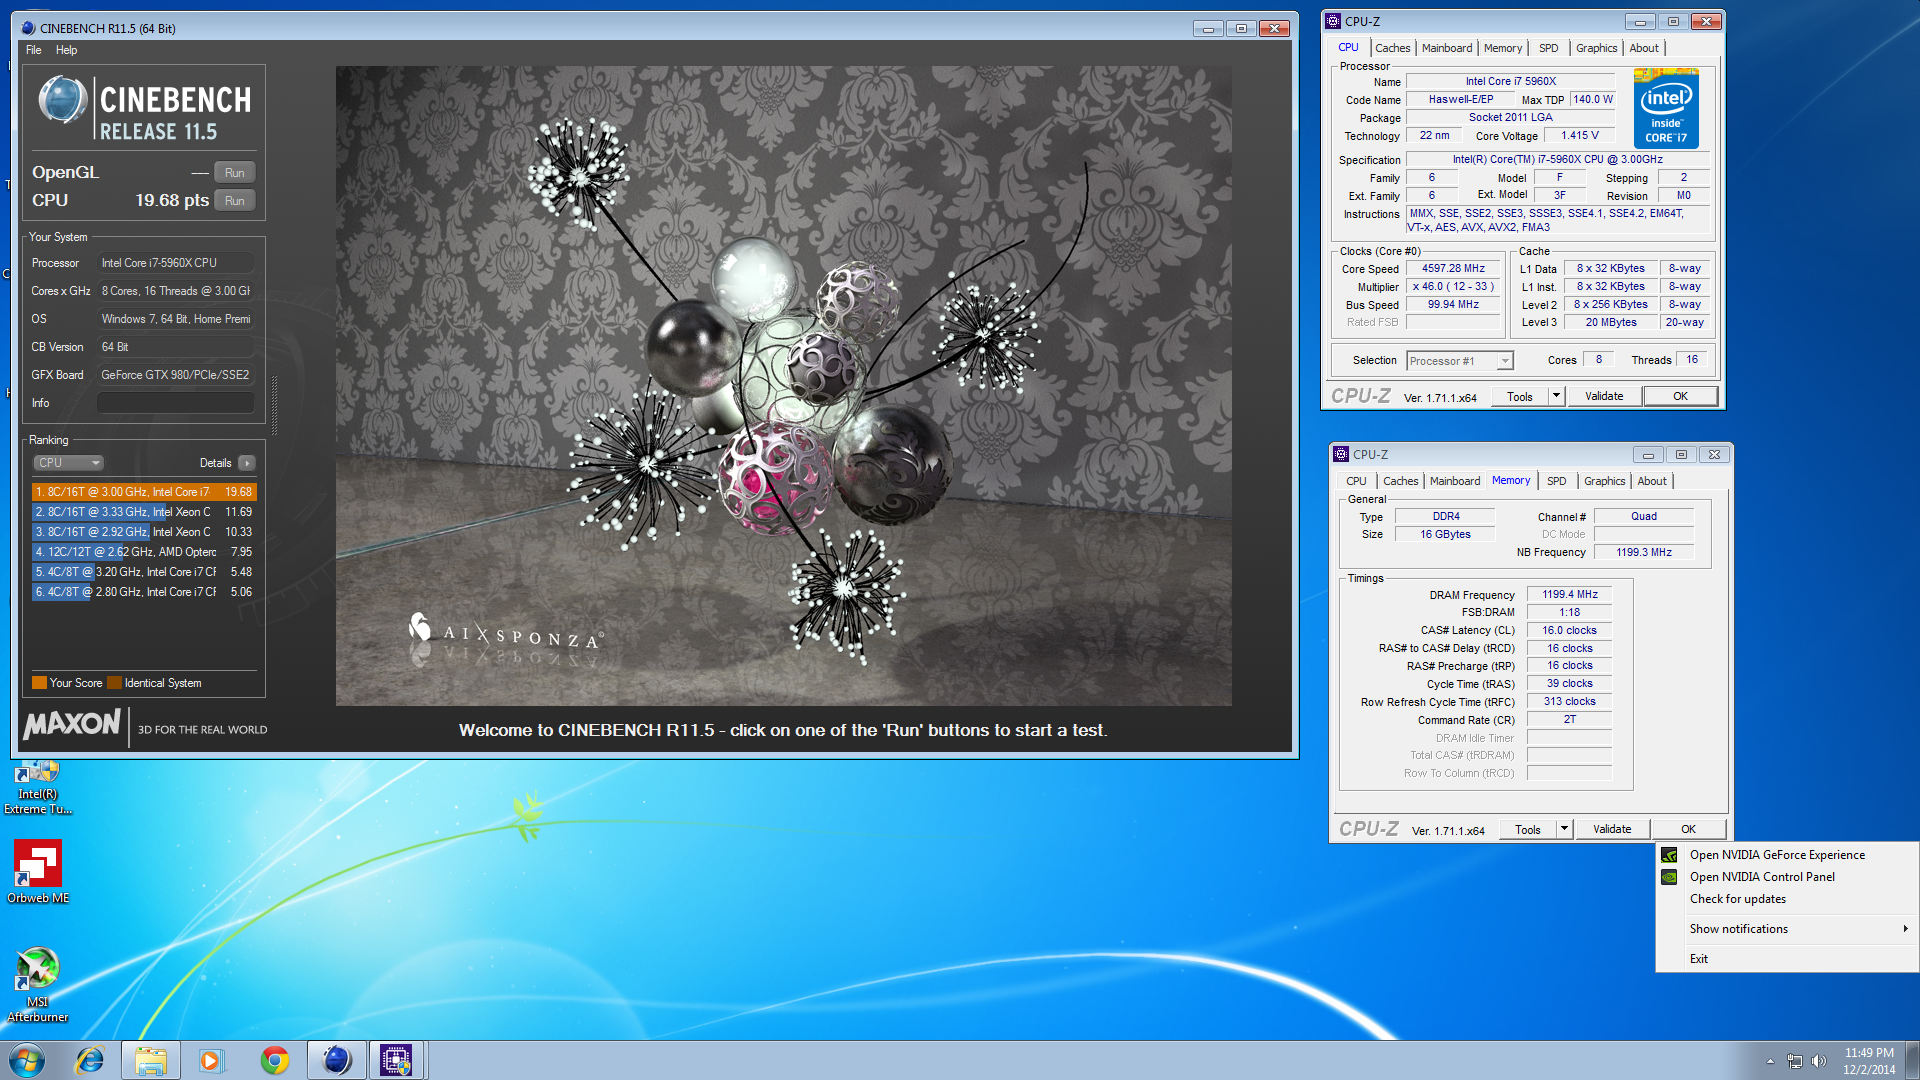Click the Cinebench title bar icon
1920x1080 pixels.
pos(28,28)
